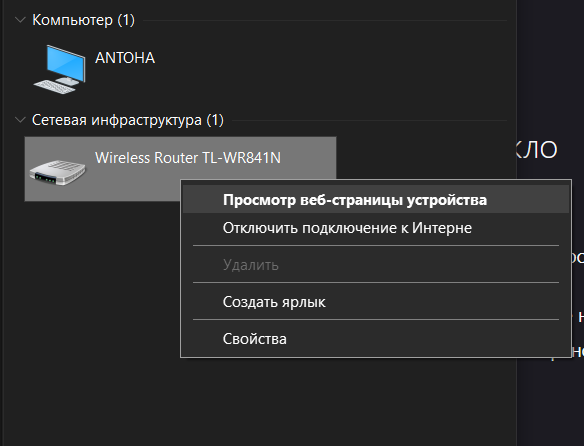Select the Wireless Router TL-WR841N label
This screenshot has width=584, height=446.
188,158
